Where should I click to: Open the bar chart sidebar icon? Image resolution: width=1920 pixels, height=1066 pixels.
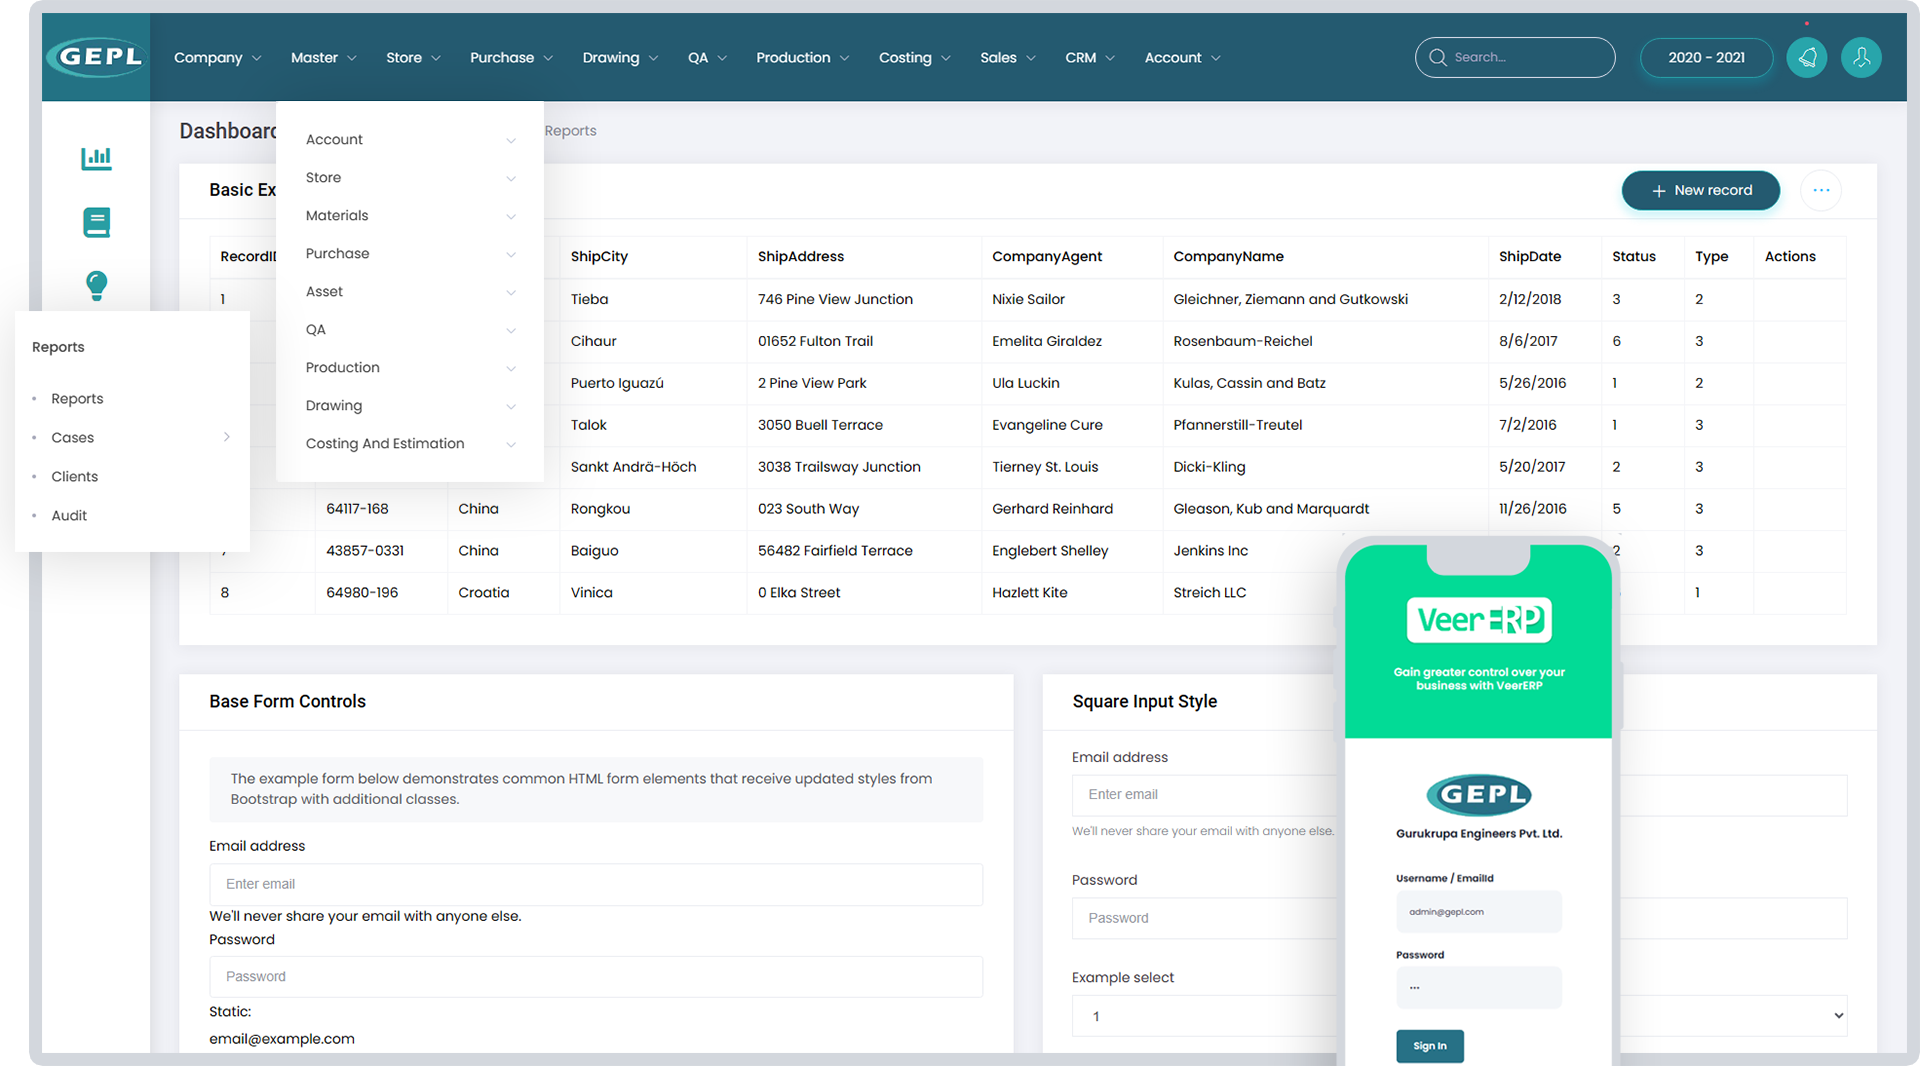tap(96, 158)
